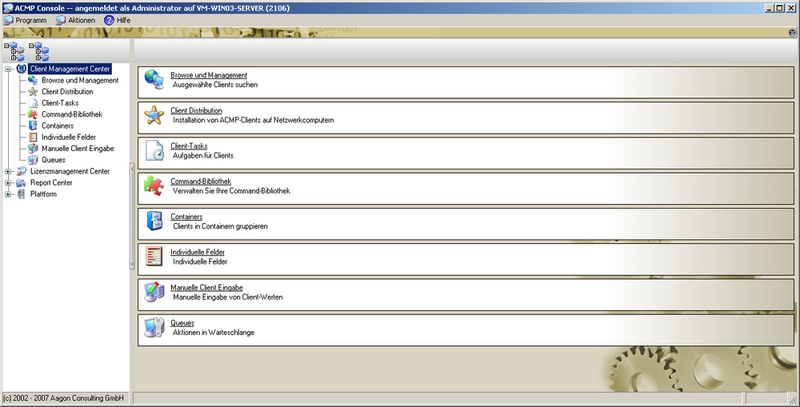The width and height of the screenshot is (800, 407).
Task: Select Client-Tasks tree entry
Action: point(60,103)
